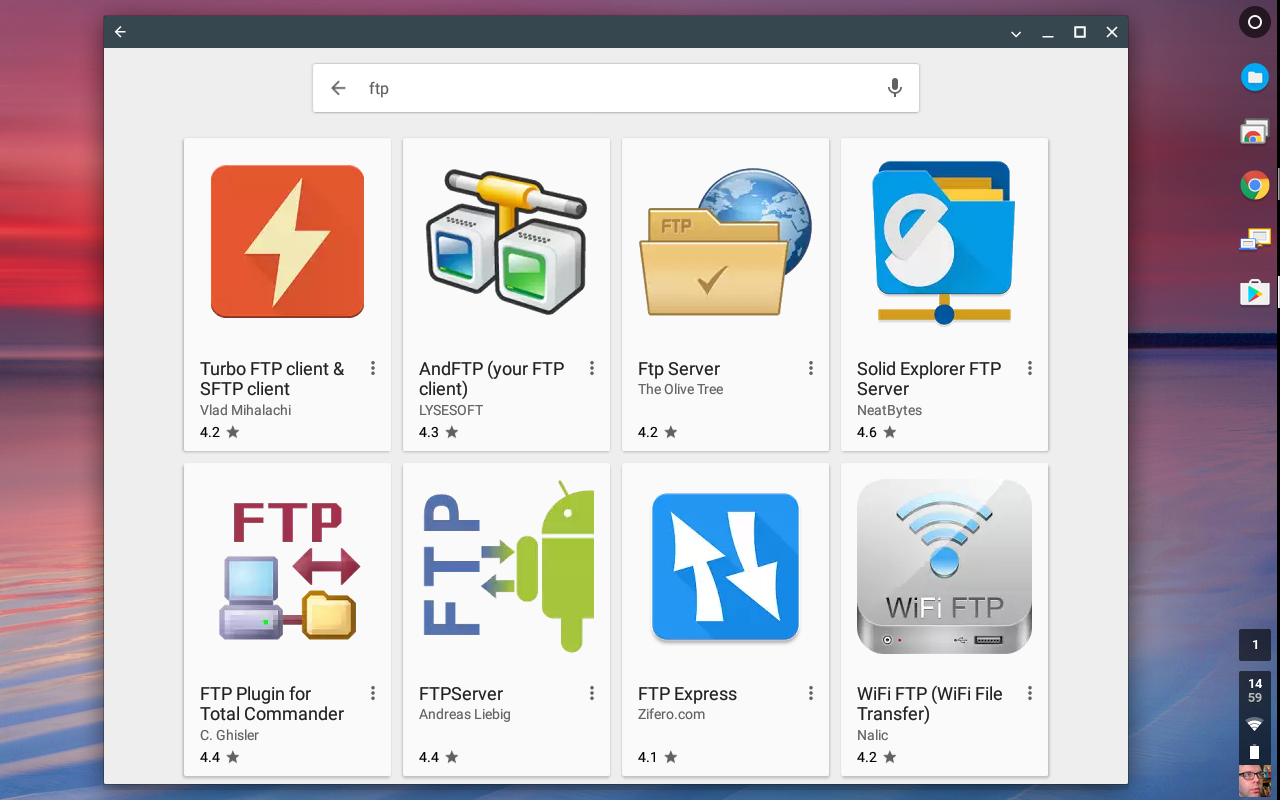Click the 4.6 rating on Solid Explorer

877,432
